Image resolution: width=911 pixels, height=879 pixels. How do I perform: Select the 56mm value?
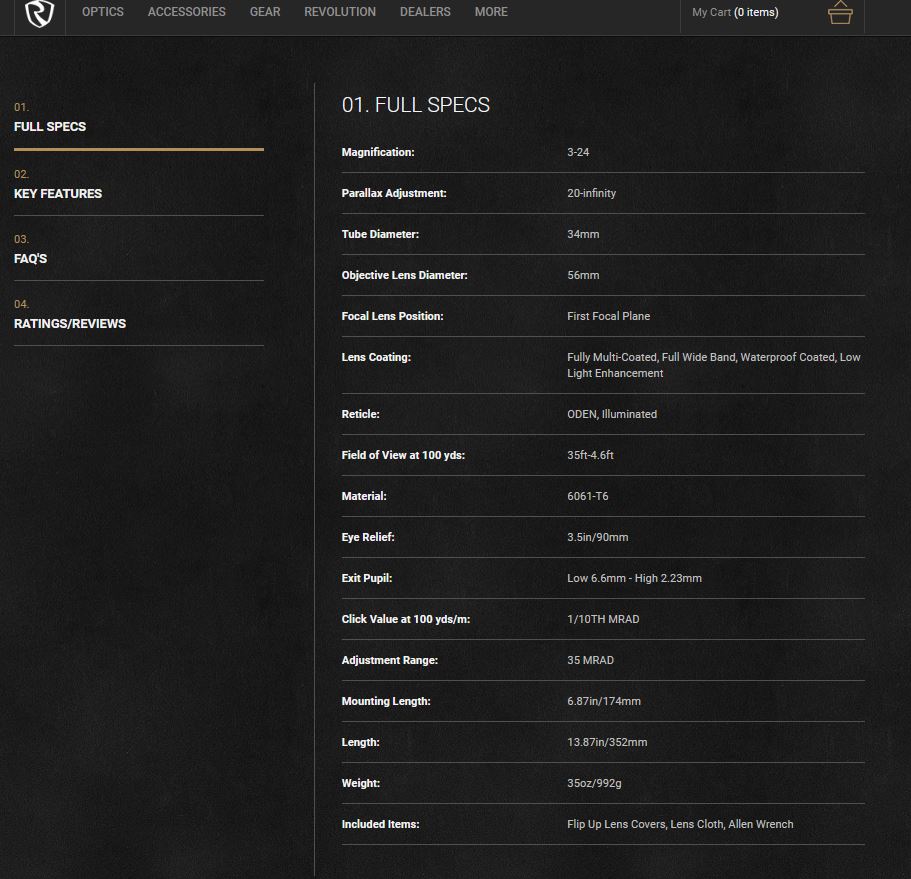tap(583, 275)
